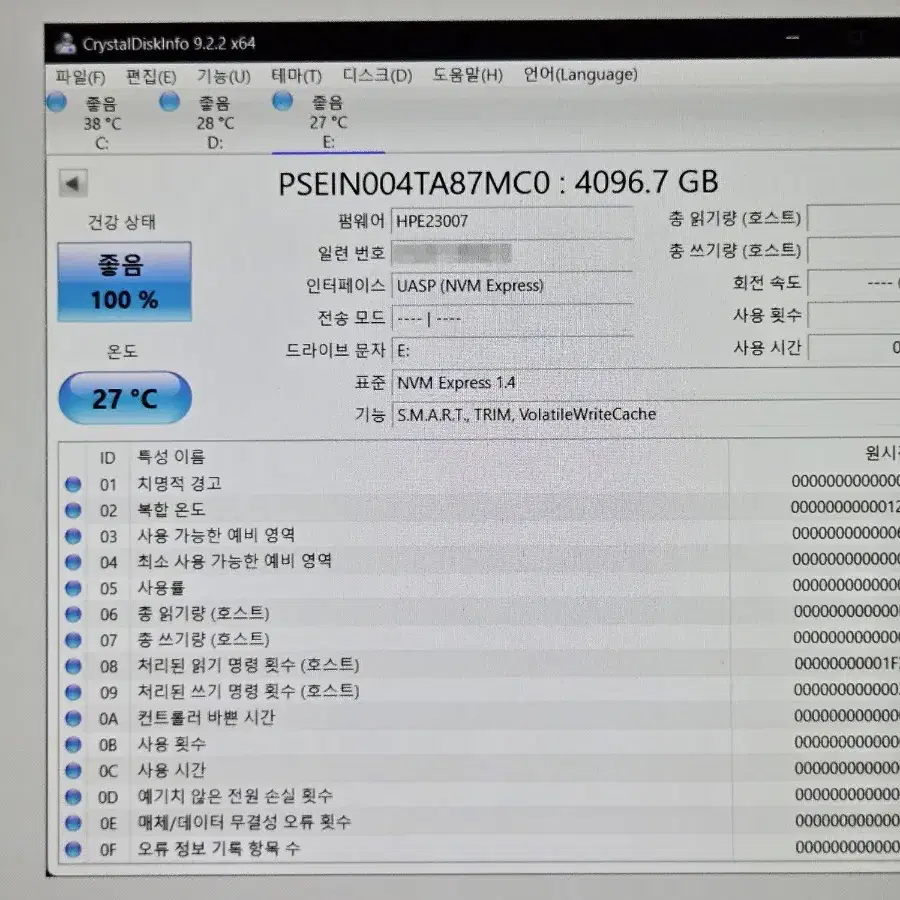The width and height of the screenshot is (900, 900).
Task: Click the E: drive blue status orb
Action: [282, 101]
